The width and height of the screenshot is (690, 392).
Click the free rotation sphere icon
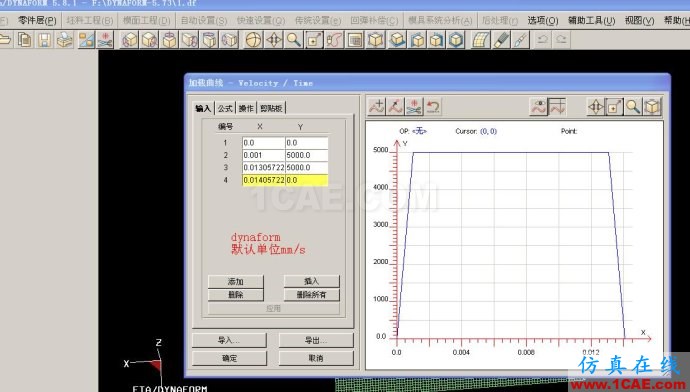253,40
